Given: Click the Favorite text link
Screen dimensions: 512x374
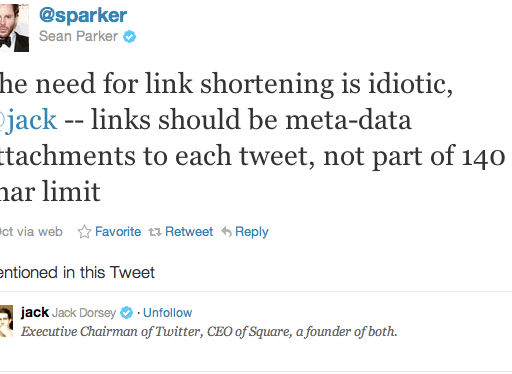Looking at the screenshot, I should click(x=118, y=231).
